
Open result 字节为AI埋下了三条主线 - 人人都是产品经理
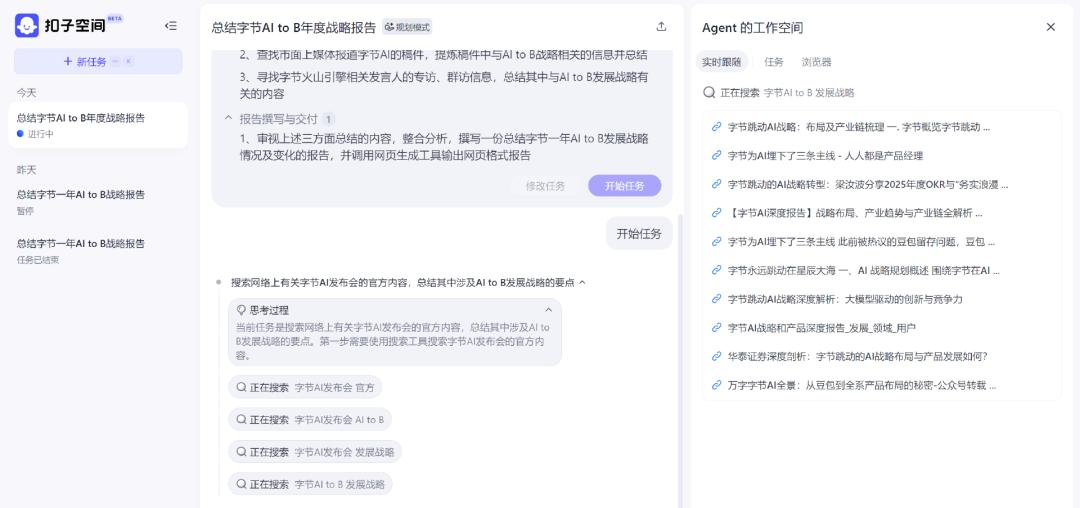(x=824, y=156)
